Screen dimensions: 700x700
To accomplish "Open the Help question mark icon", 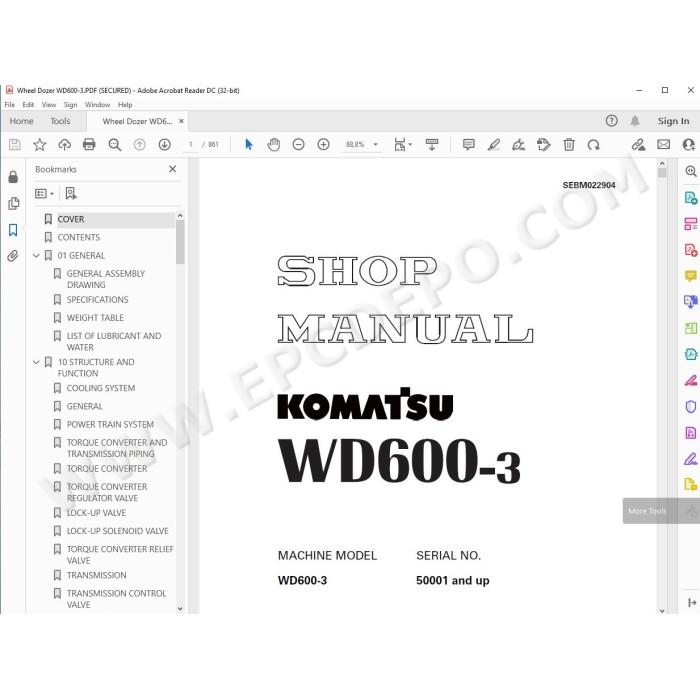I will point(612,121).
